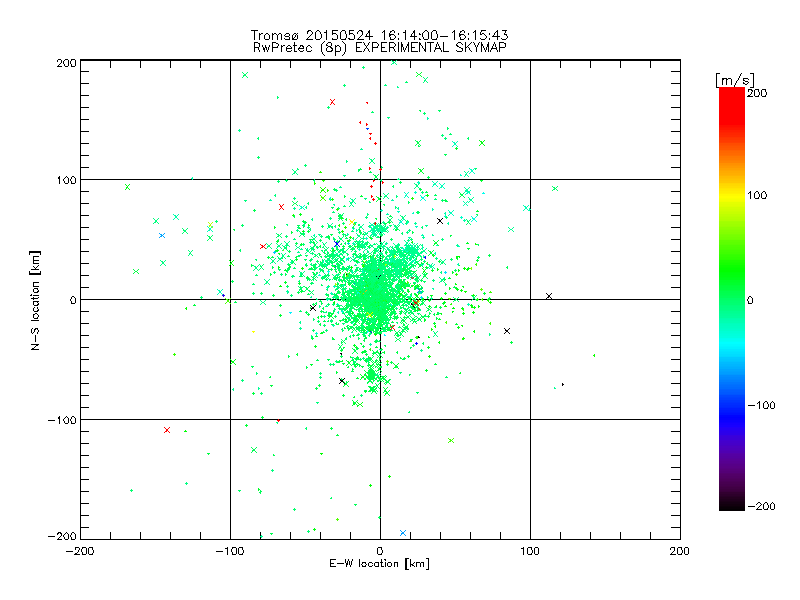Click the E-W axis tick label "200"
Screen dimensions: 800x600
(x=680, y=551)
